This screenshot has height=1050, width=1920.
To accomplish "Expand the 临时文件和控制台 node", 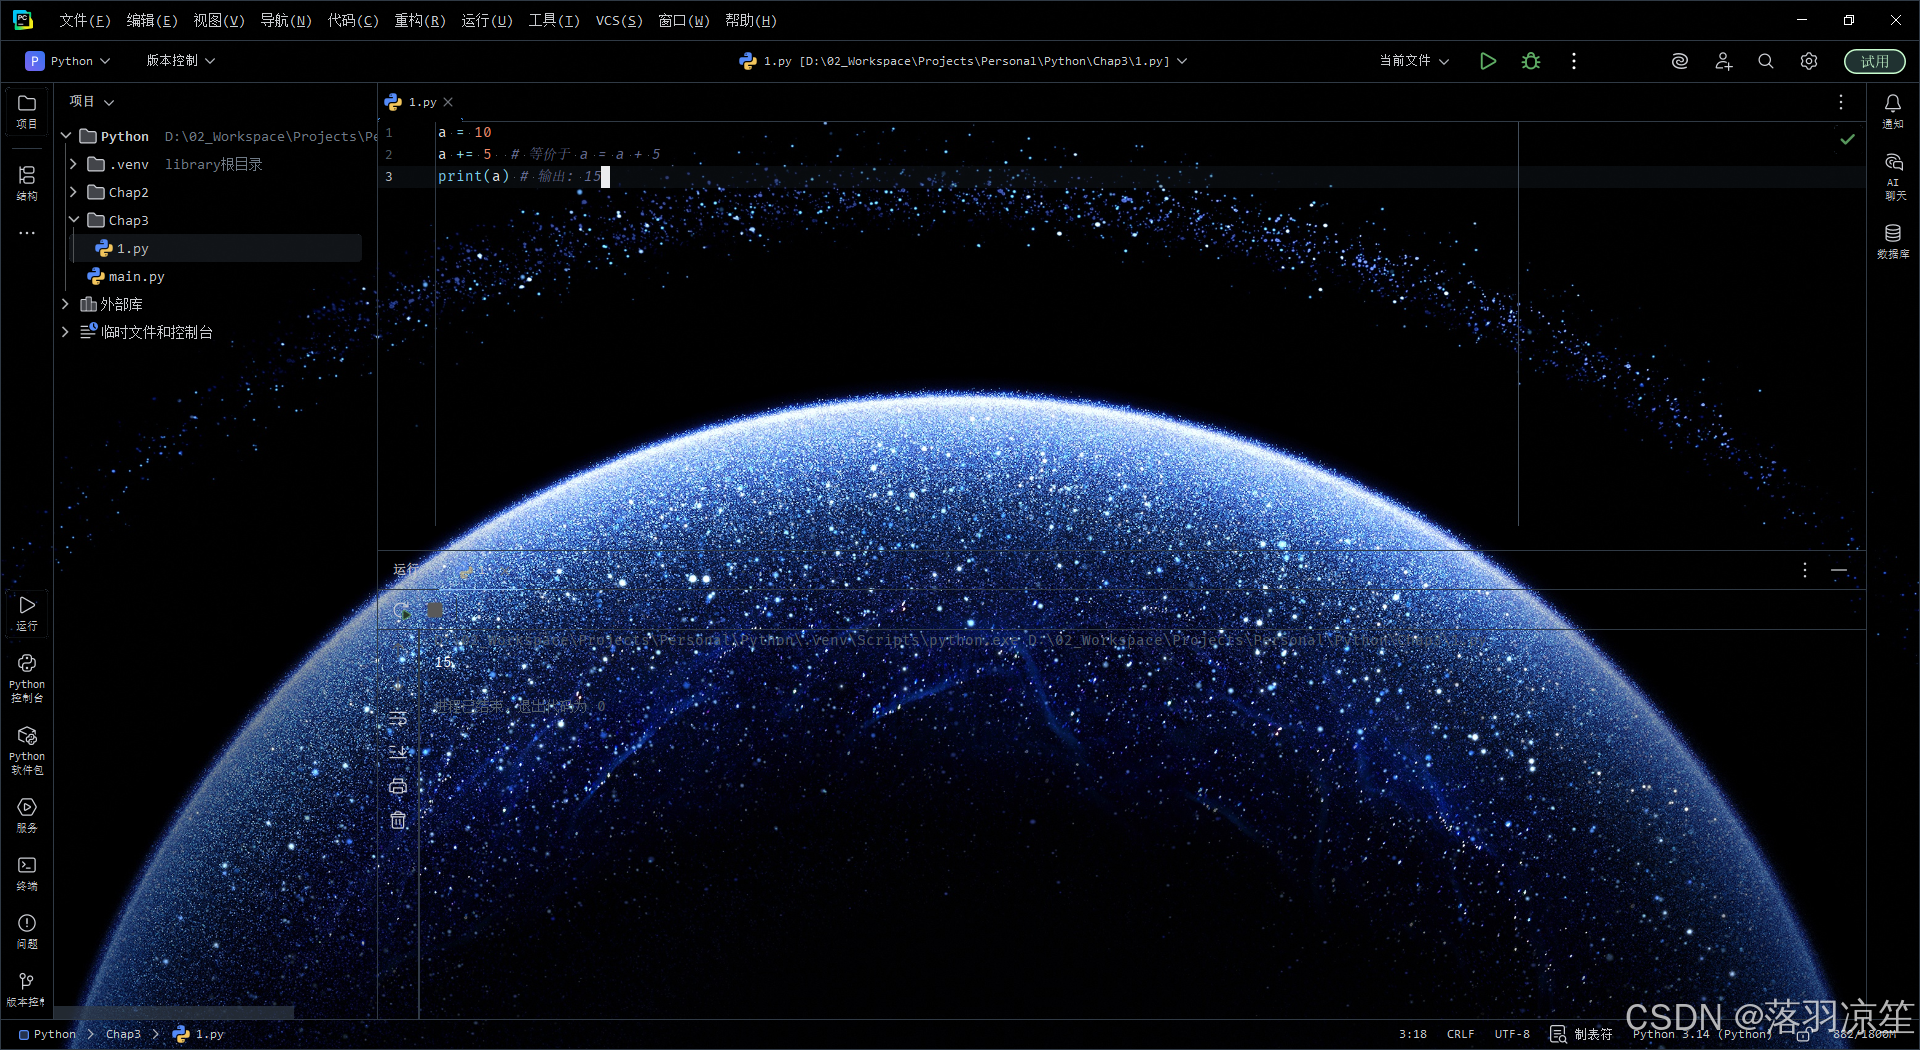I will (66, 332).
